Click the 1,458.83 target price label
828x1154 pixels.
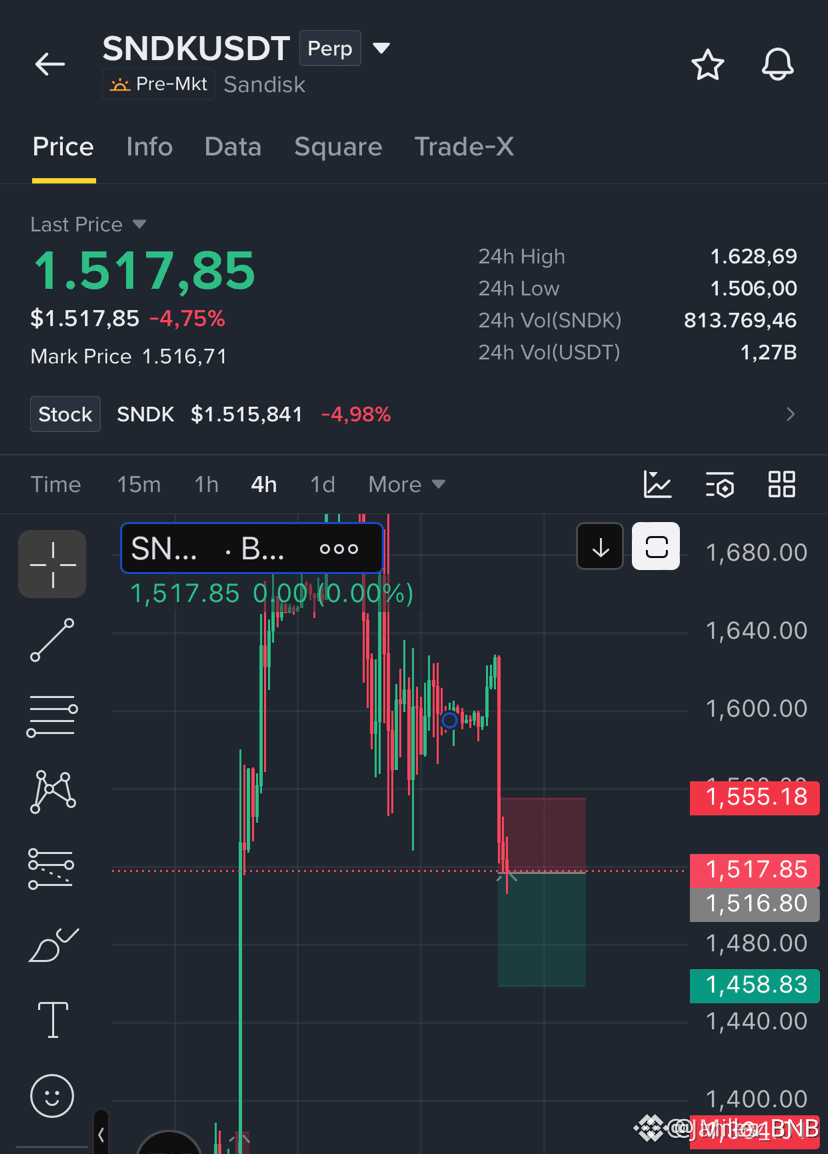click(755, 985)
